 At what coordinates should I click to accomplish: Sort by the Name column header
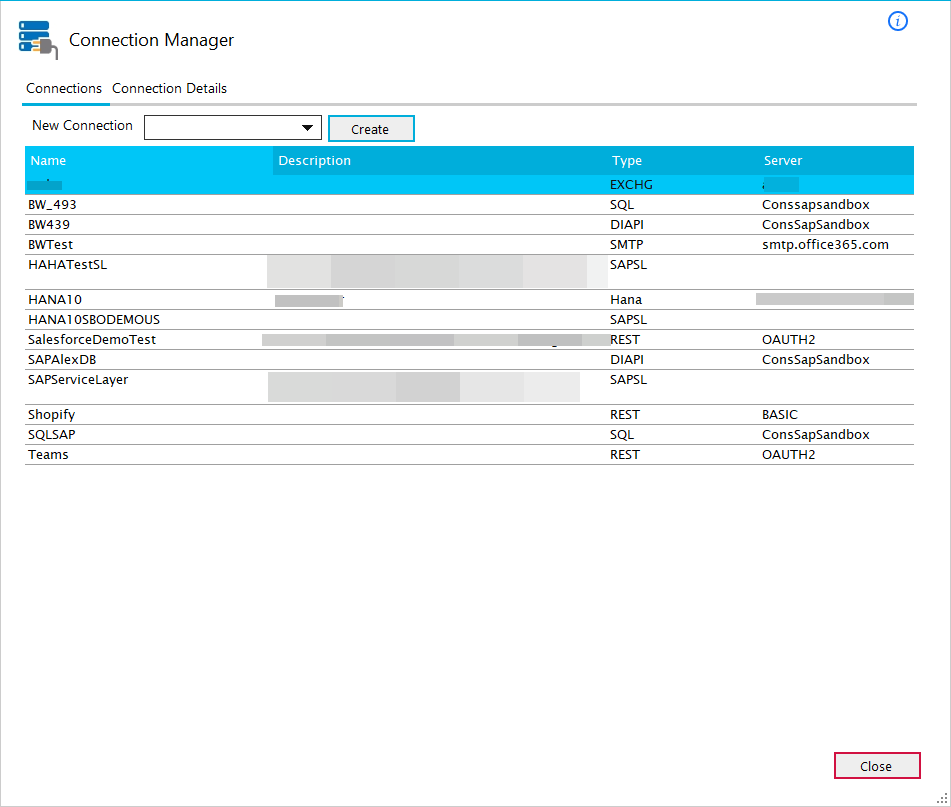coord(149,161)
